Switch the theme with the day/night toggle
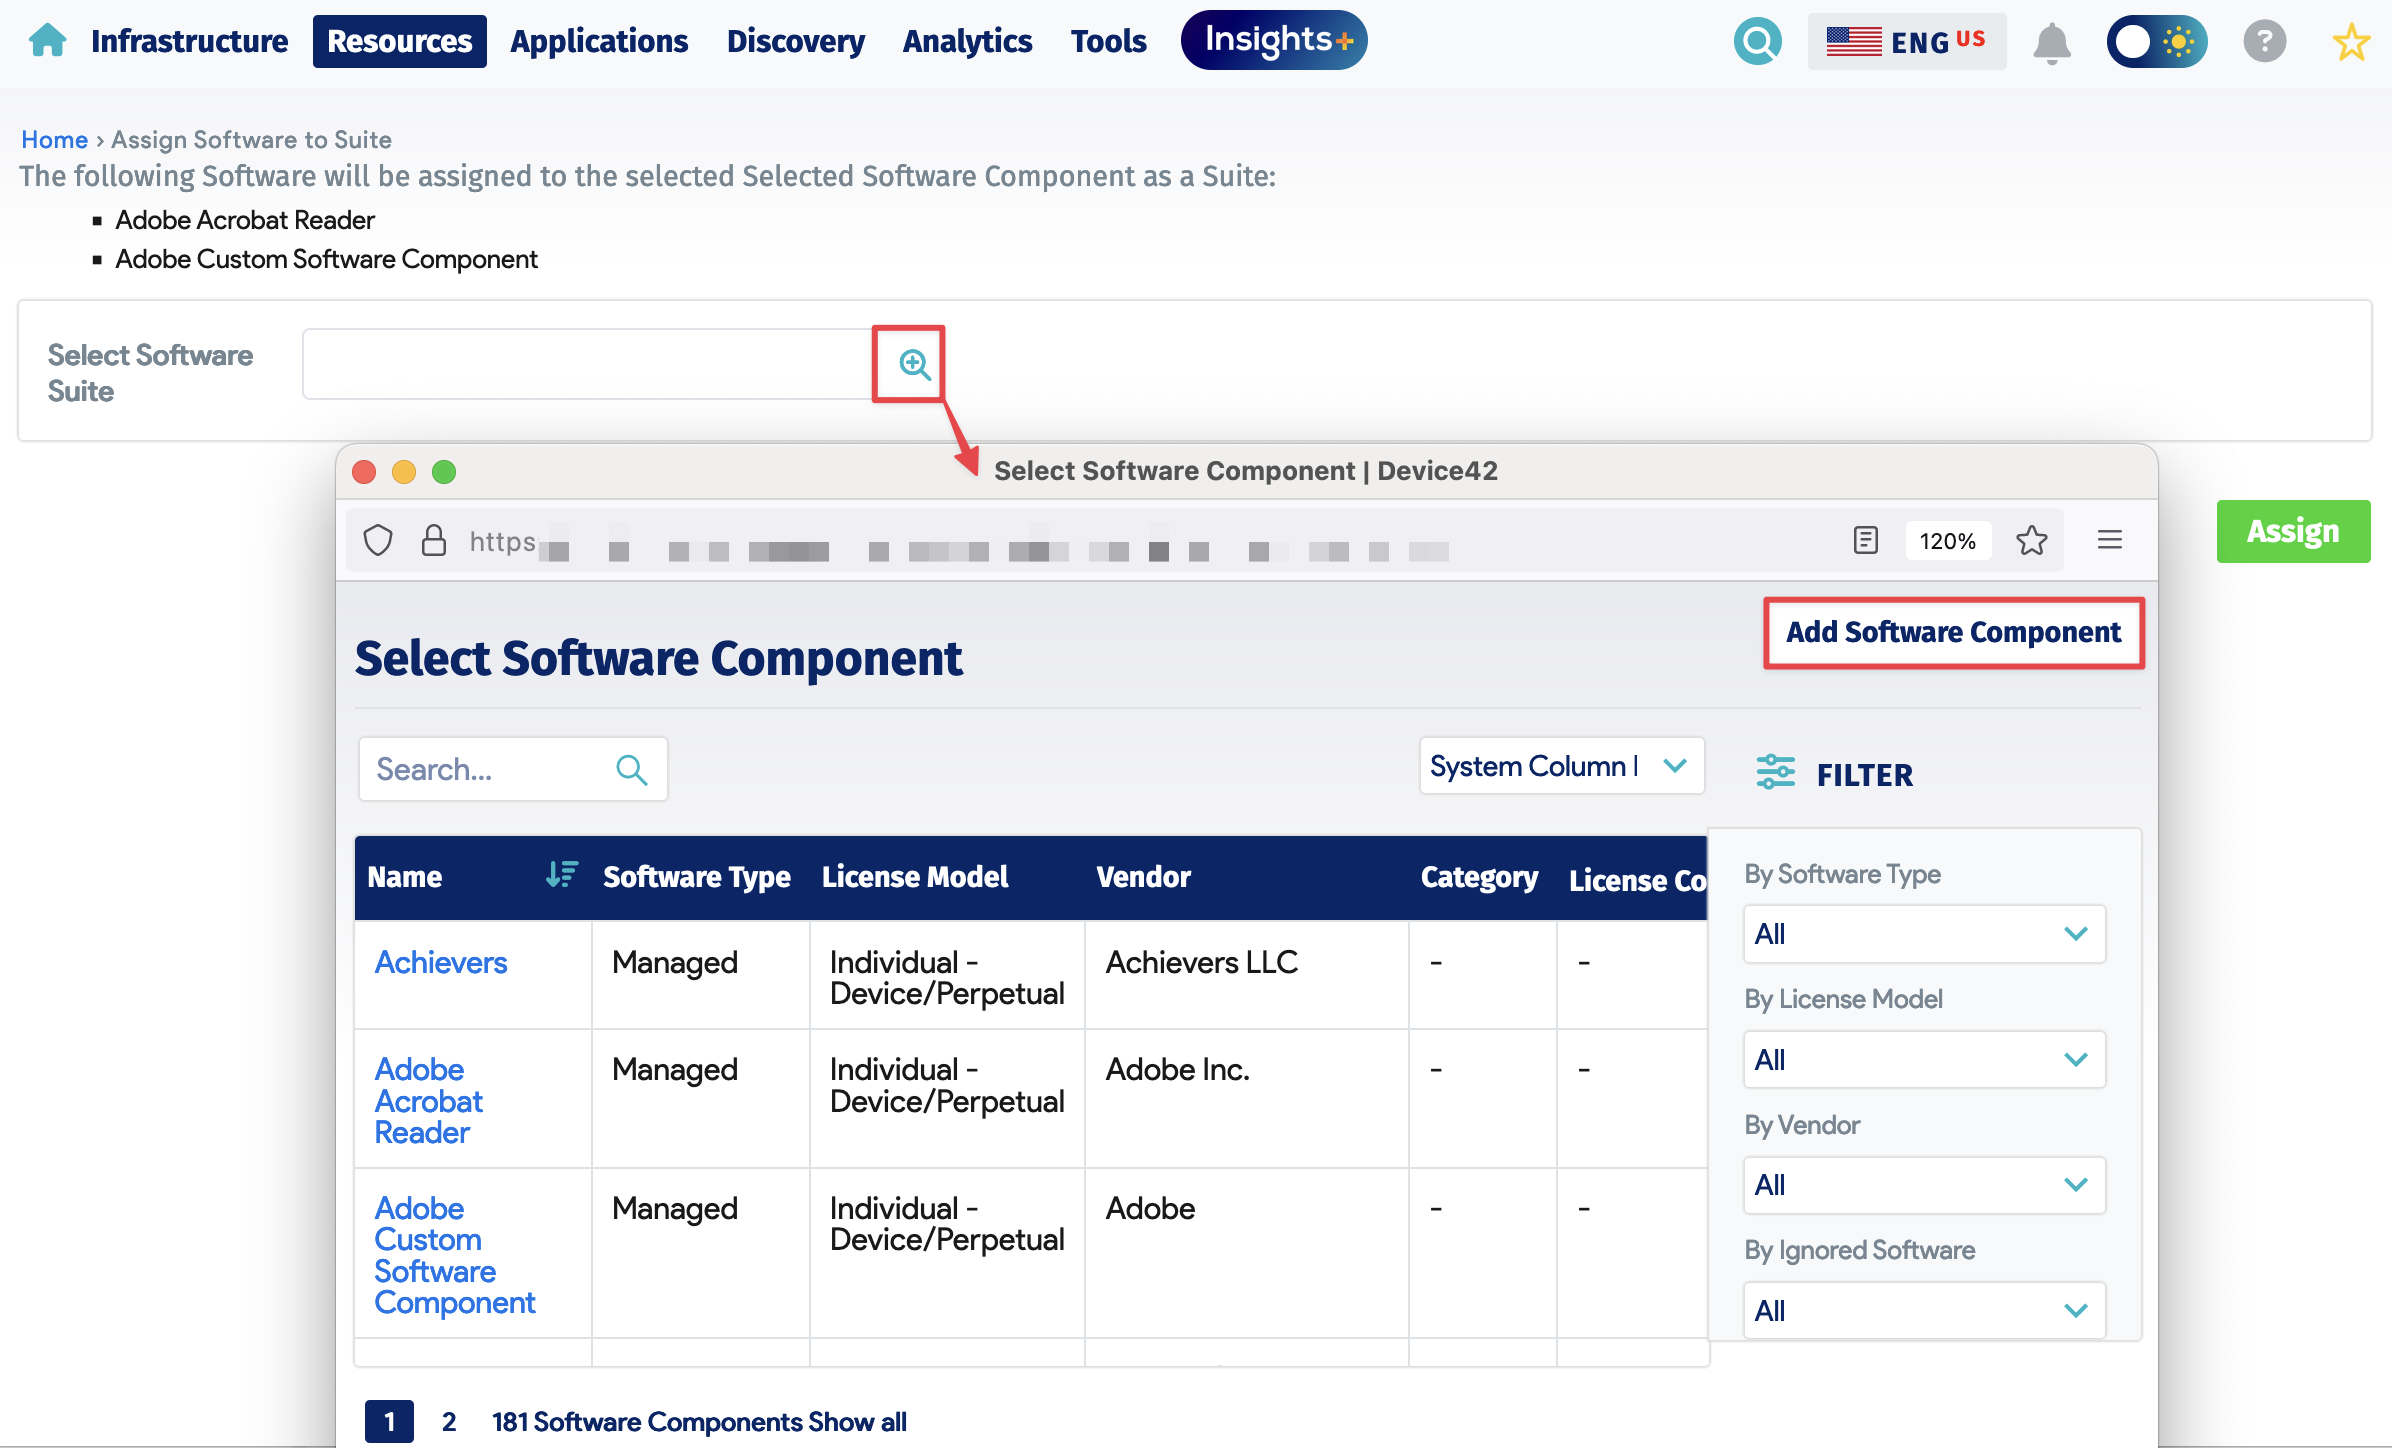Screen dimensions: 2392x1448 2157,42
